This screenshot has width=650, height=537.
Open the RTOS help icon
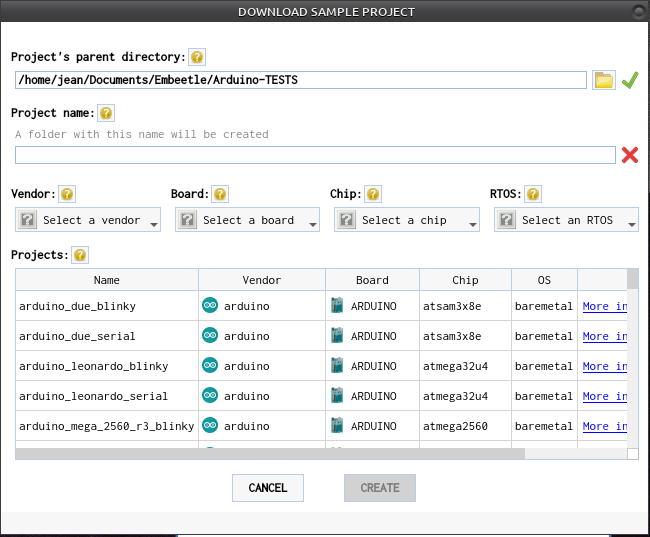point(533,194)
